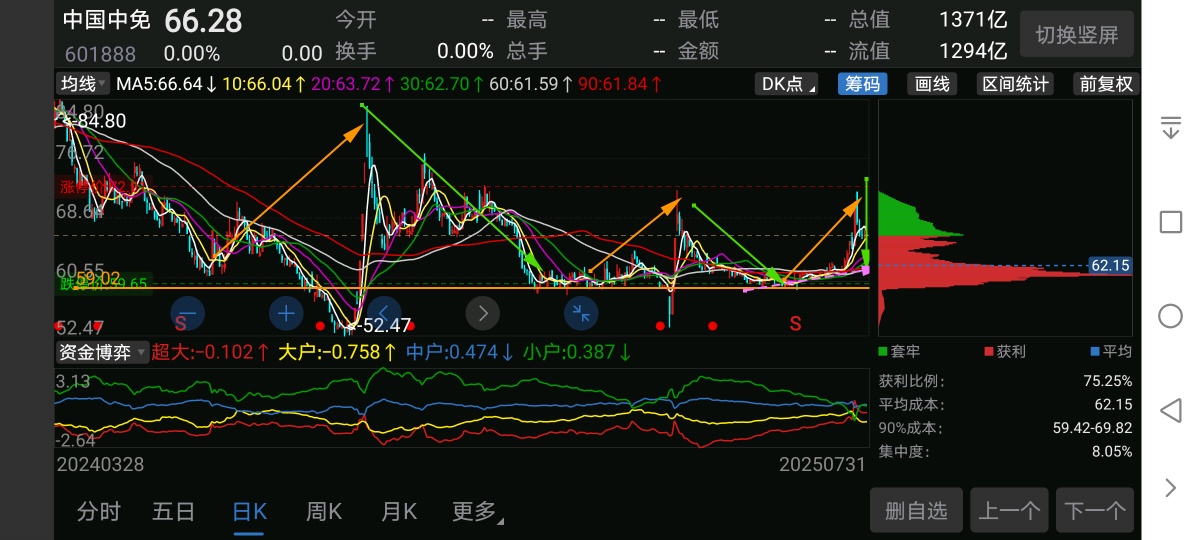Open 区间统计 range statistics
The height and width of the screenshot is (540, 1200).
[x=1015, y=84]
